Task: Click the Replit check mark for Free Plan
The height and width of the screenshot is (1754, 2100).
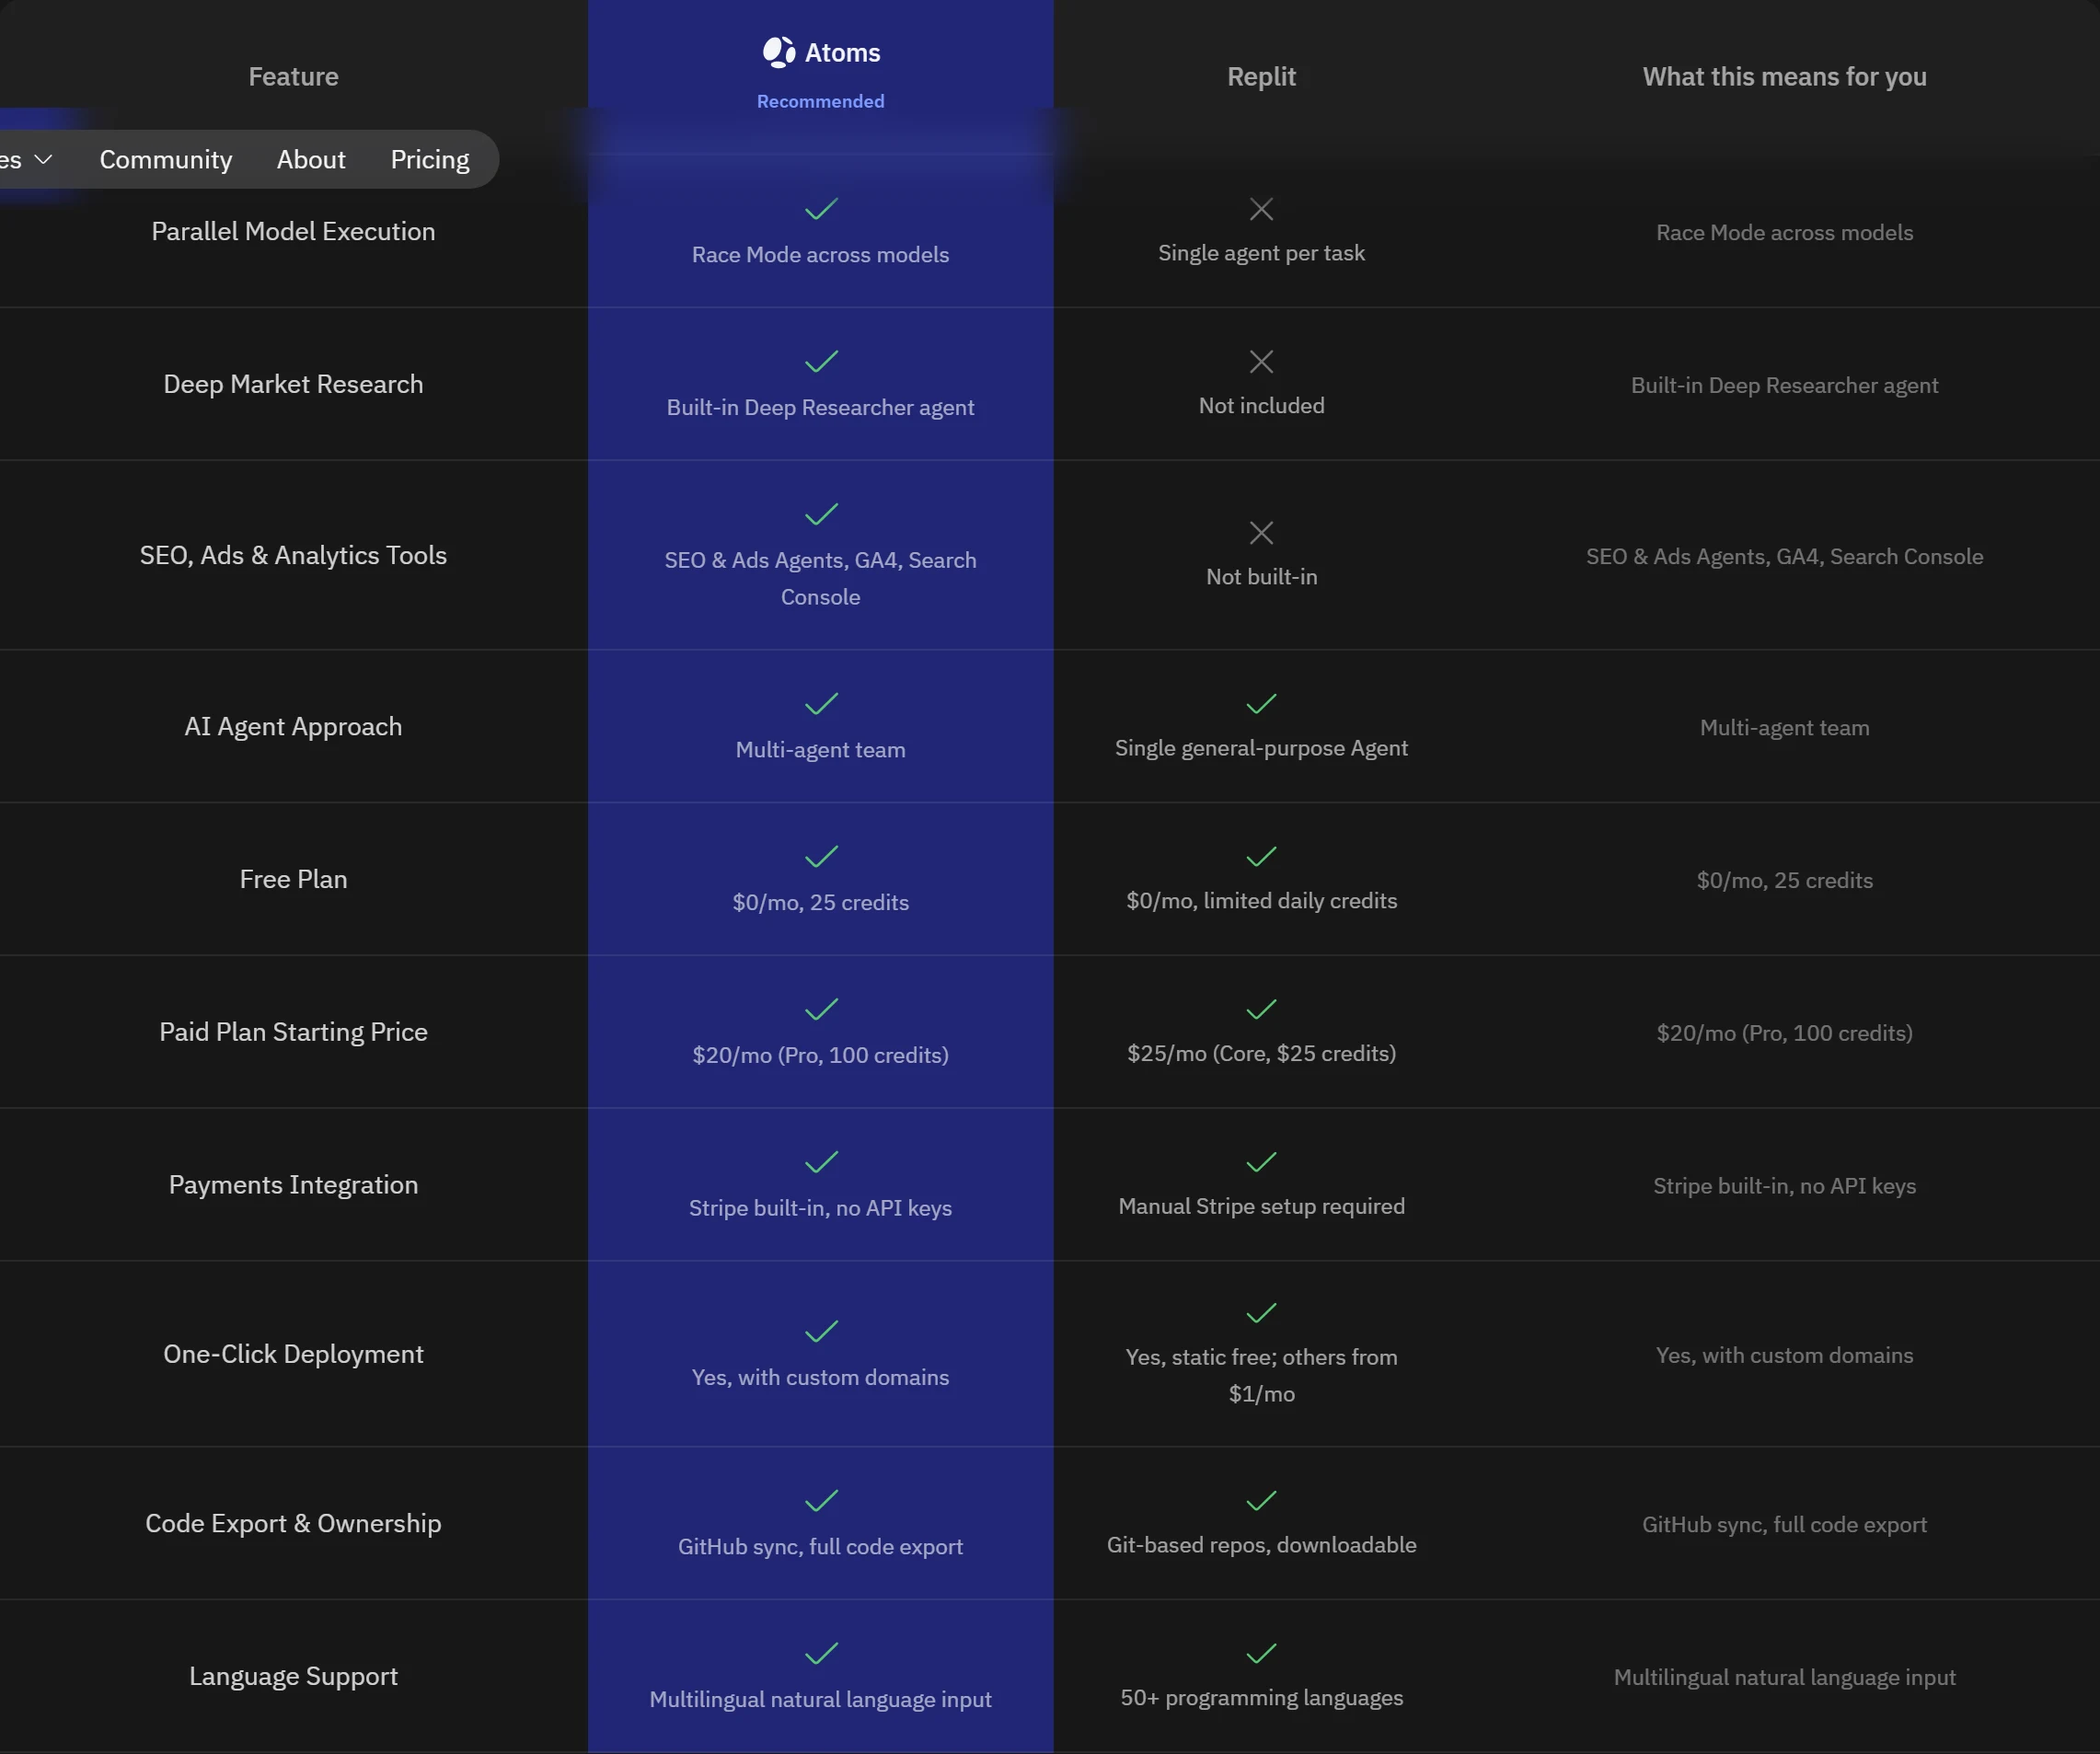Action: (x=1262, y=857)
